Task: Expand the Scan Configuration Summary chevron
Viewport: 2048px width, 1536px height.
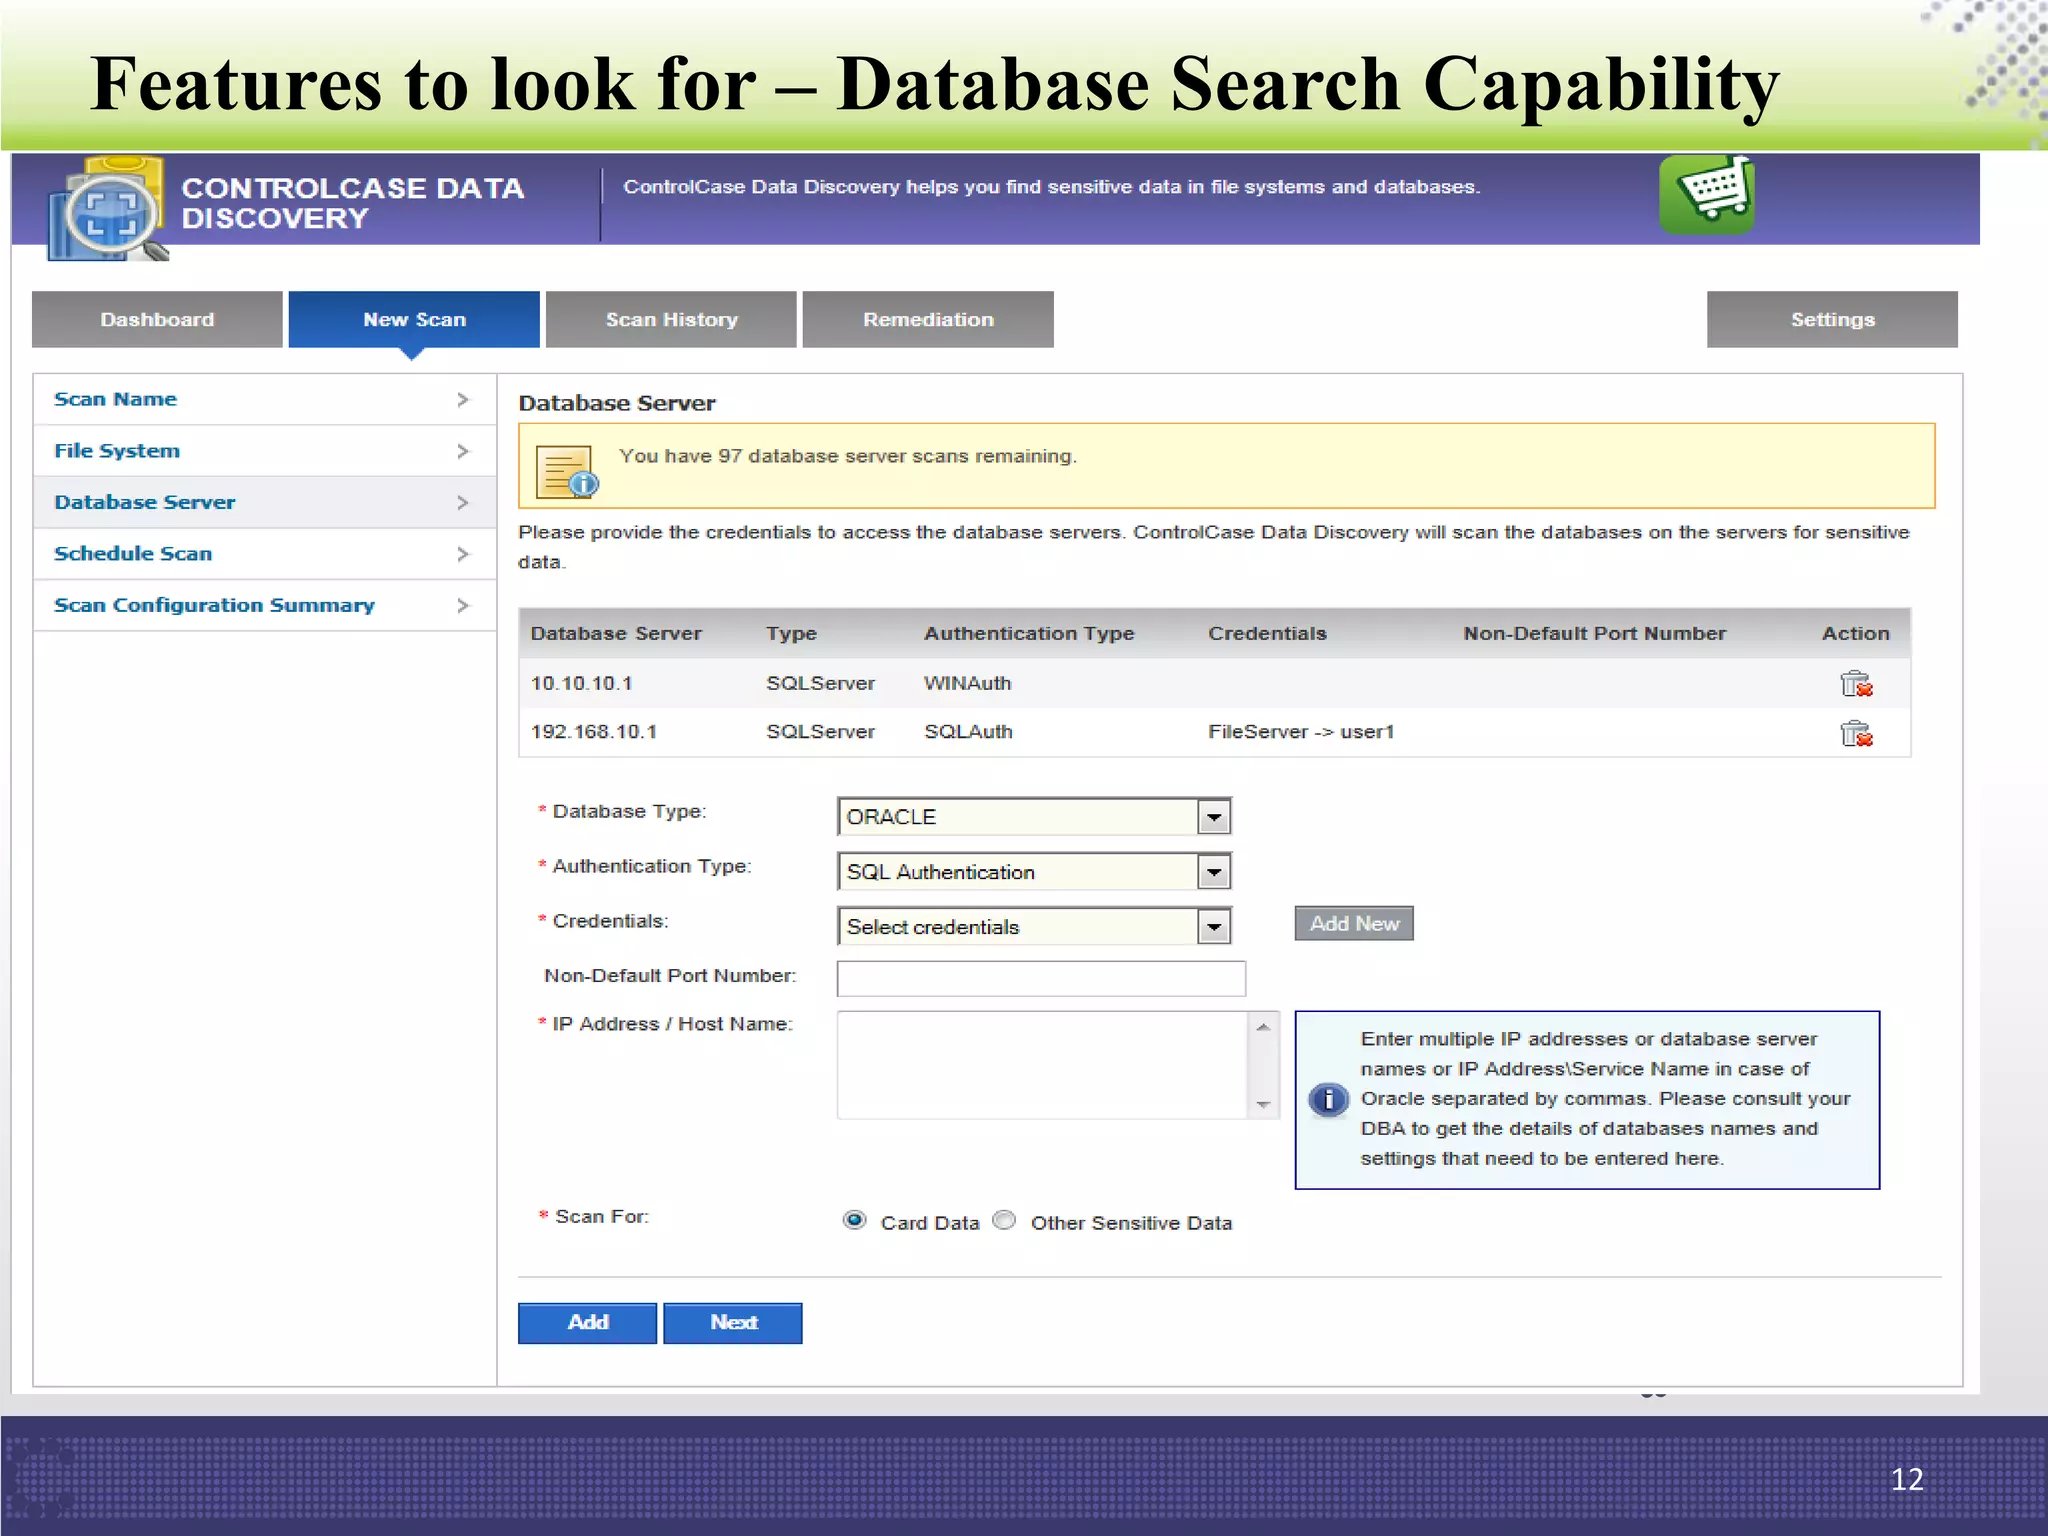Action: pyautogui.click(x=463, y=605)
